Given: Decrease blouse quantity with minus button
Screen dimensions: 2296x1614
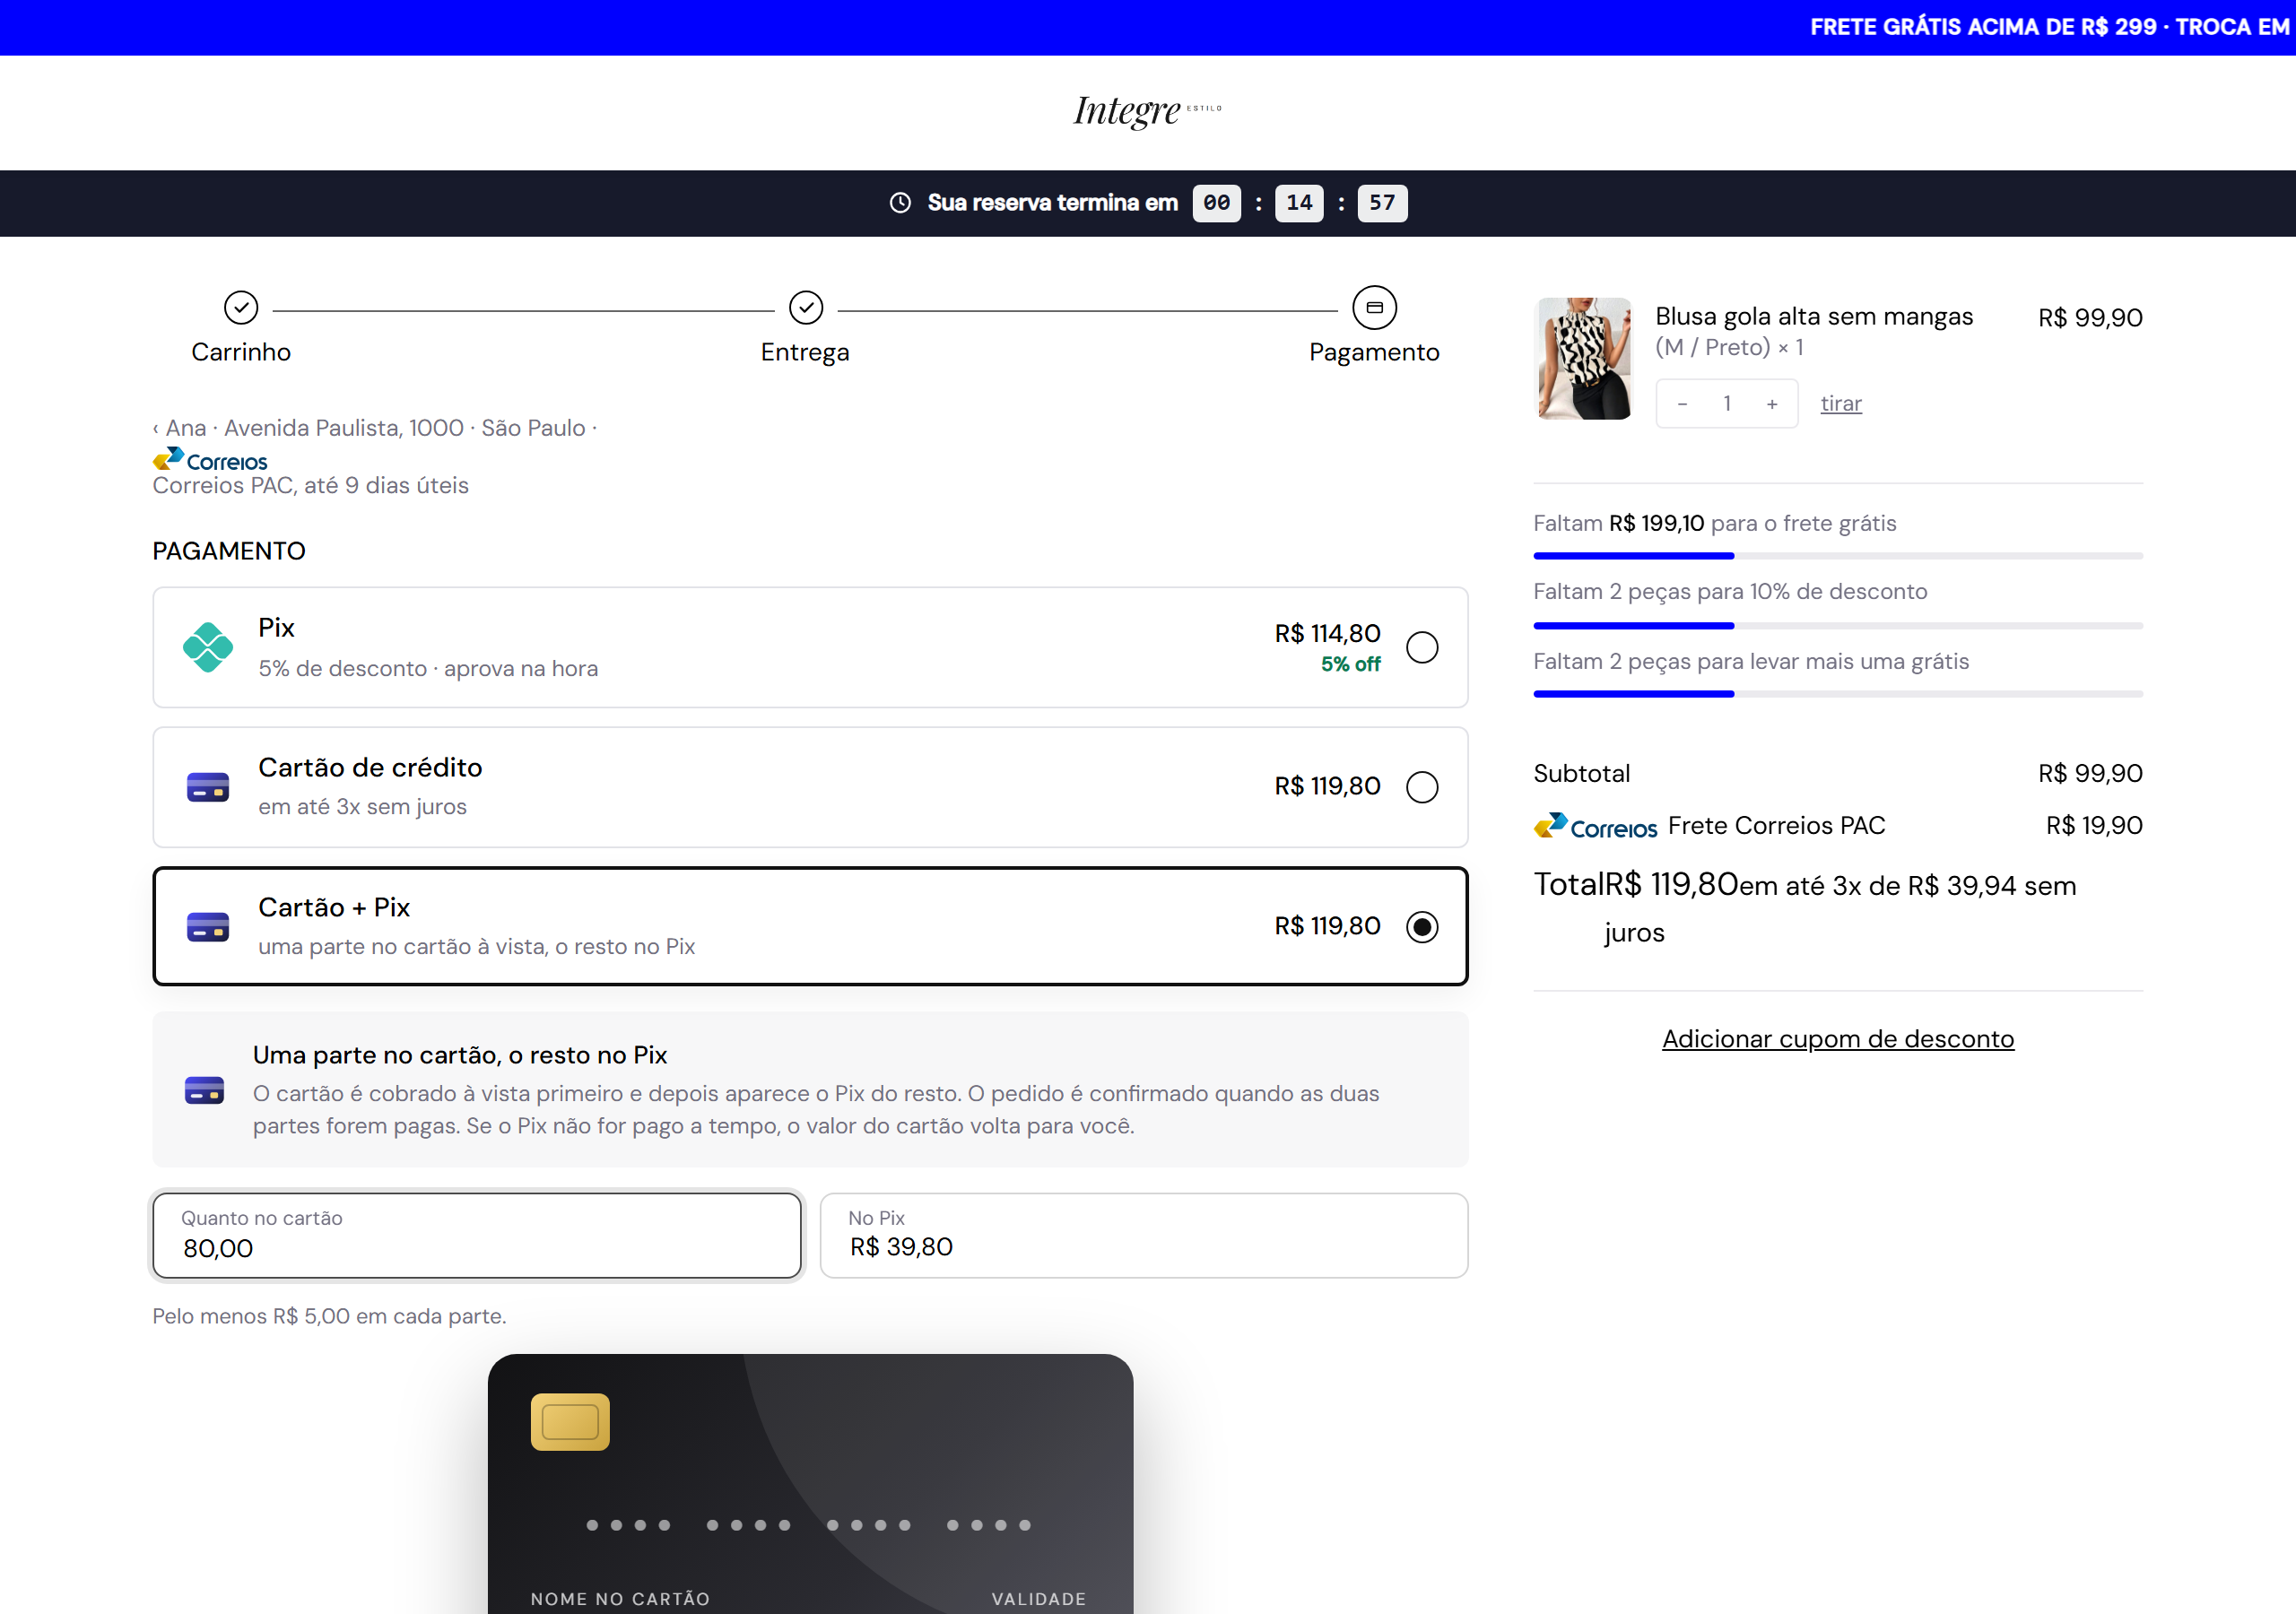Looking at the screenshot, I should [x=1682, y=404].
